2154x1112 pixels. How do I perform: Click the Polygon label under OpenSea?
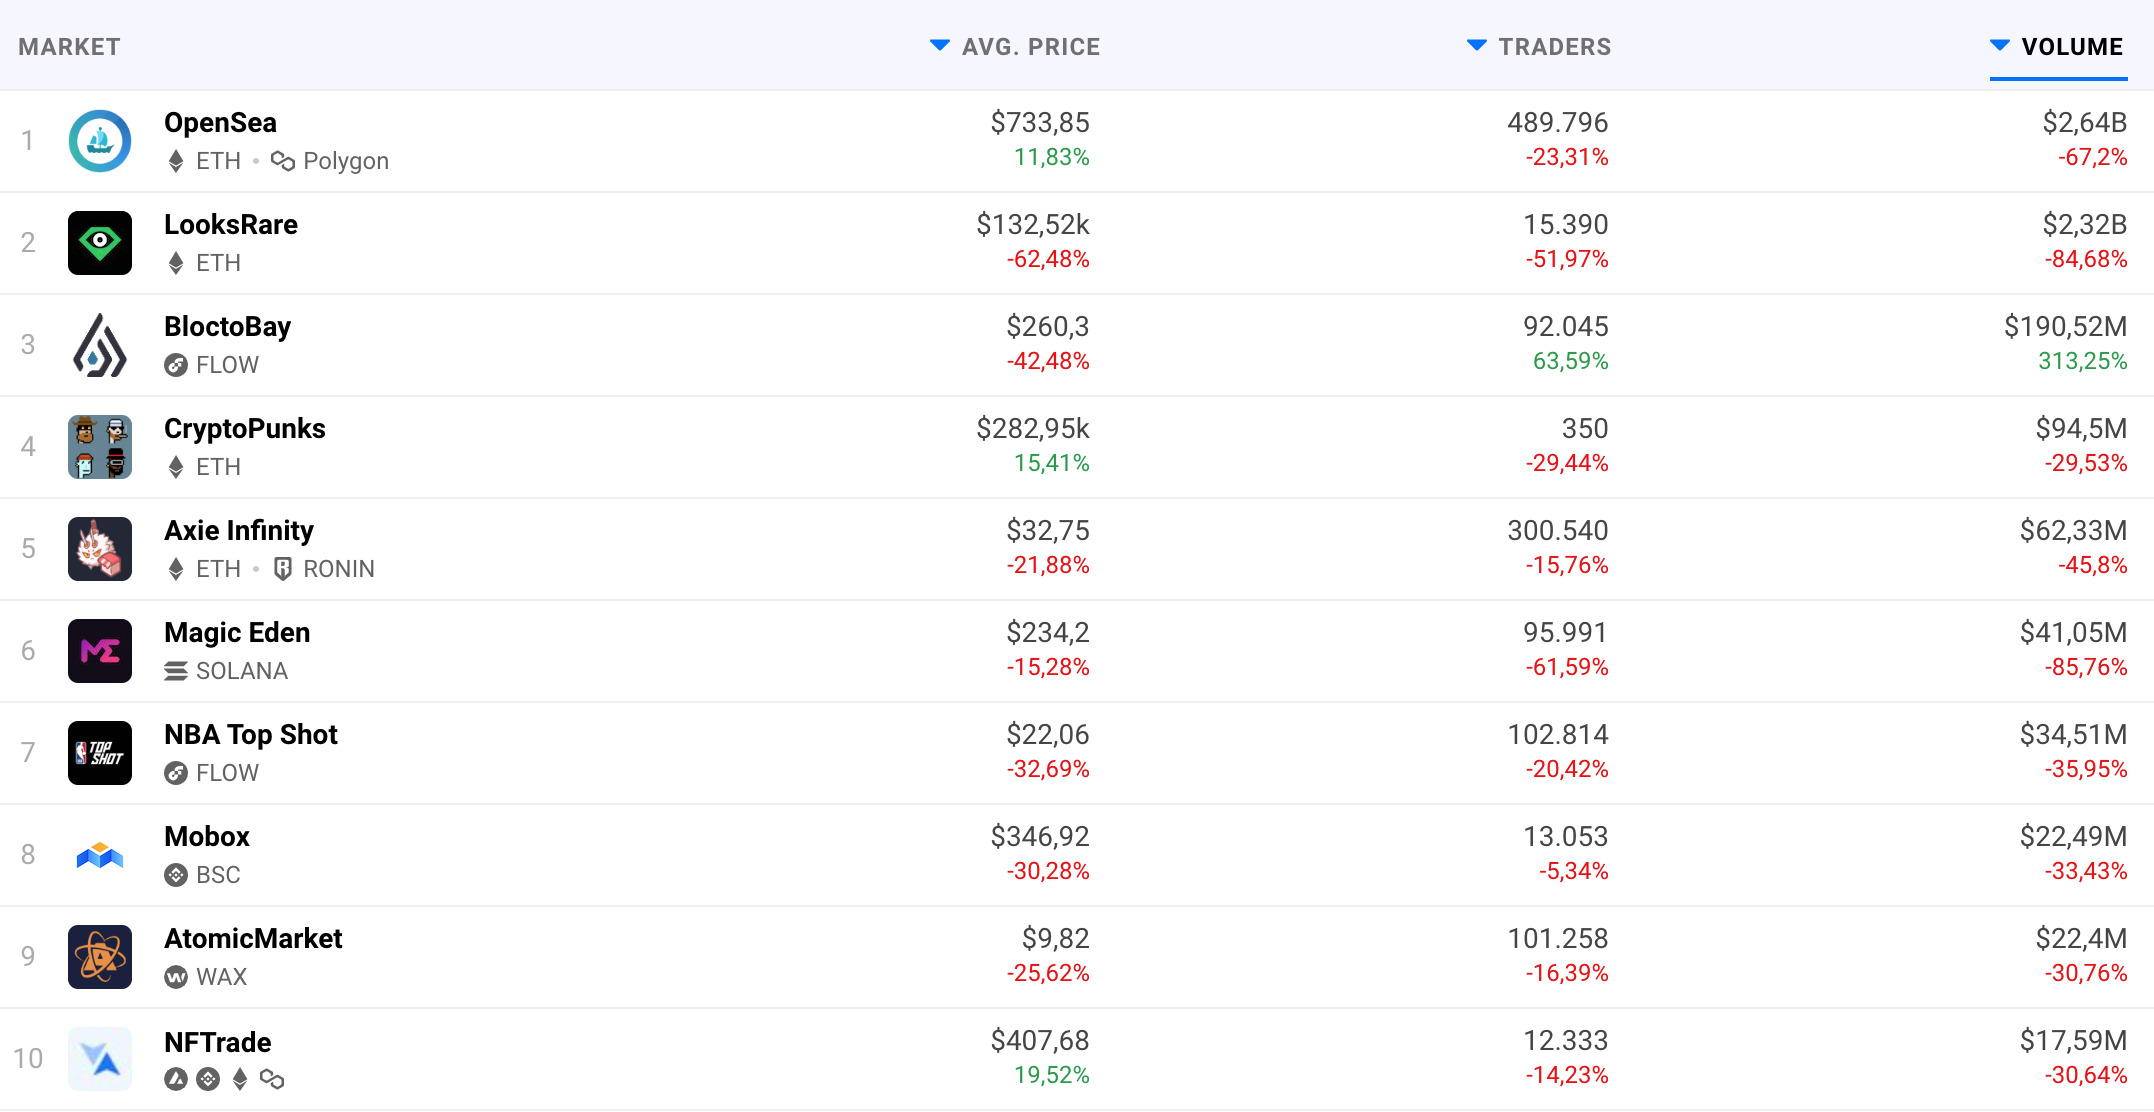pyautogui.click(x=346, y=161)
